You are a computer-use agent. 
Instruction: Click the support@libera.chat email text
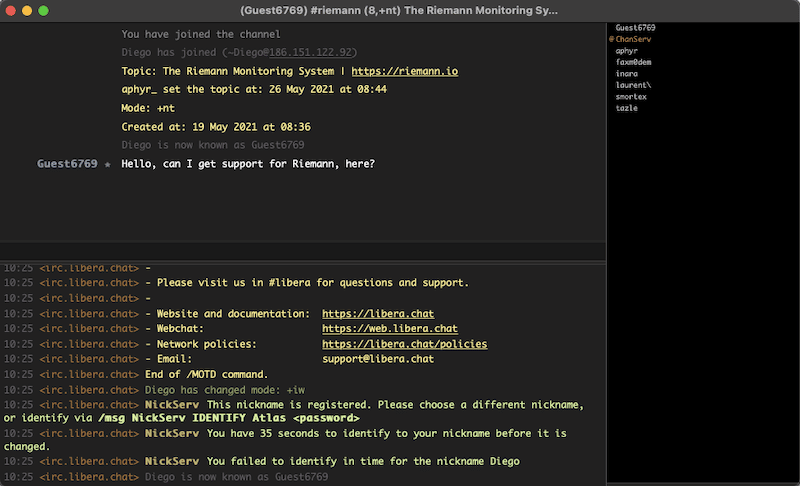[378, 359]
